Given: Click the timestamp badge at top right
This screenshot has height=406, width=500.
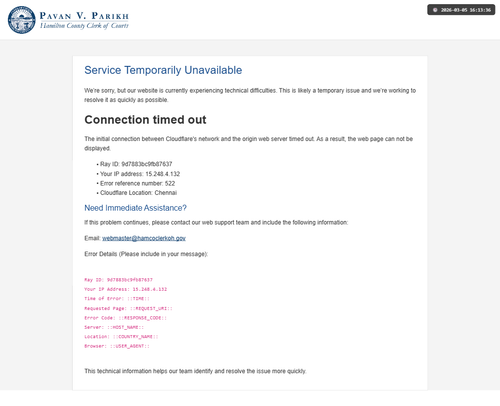Looking at the screenshot, I should (x=461, y=10).
